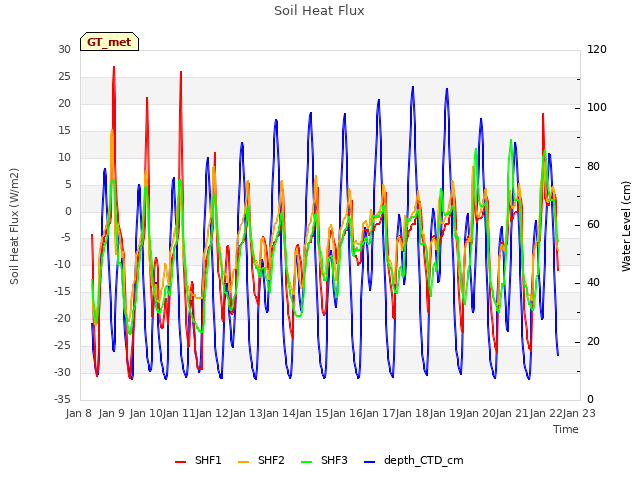Toggle the depth_CTD_cm legend entry

[x=413, y=460]
